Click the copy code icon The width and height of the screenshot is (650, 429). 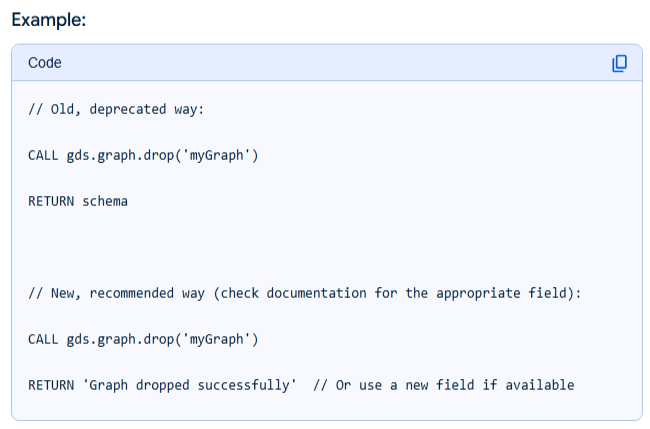(x=619, y=63)
